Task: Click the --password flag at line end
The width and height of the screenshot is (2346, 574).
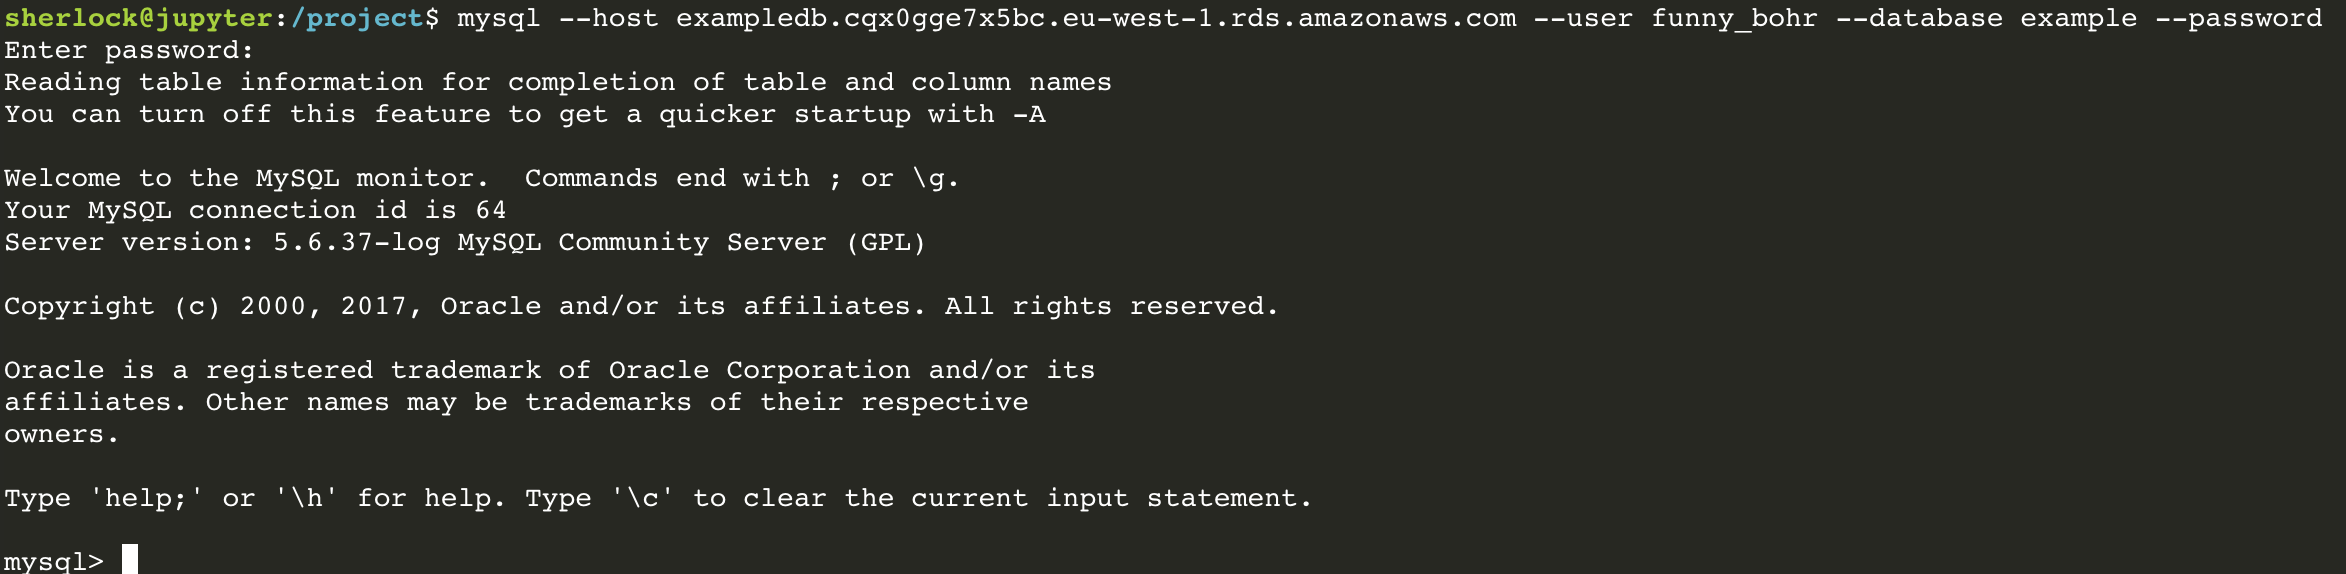Action: click(x=2238, y=18)
